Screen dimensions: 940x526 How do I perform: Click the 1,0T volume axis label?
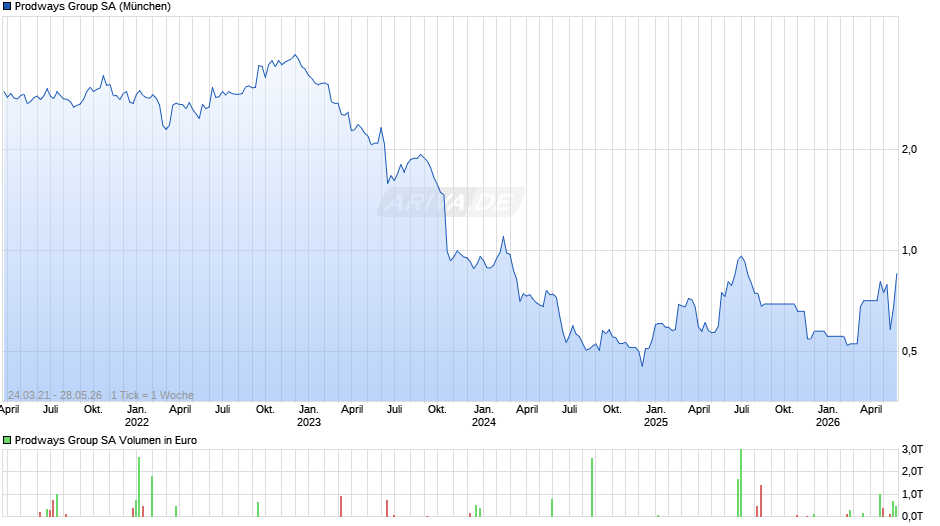pyautogui.click(x=912, y=495)
